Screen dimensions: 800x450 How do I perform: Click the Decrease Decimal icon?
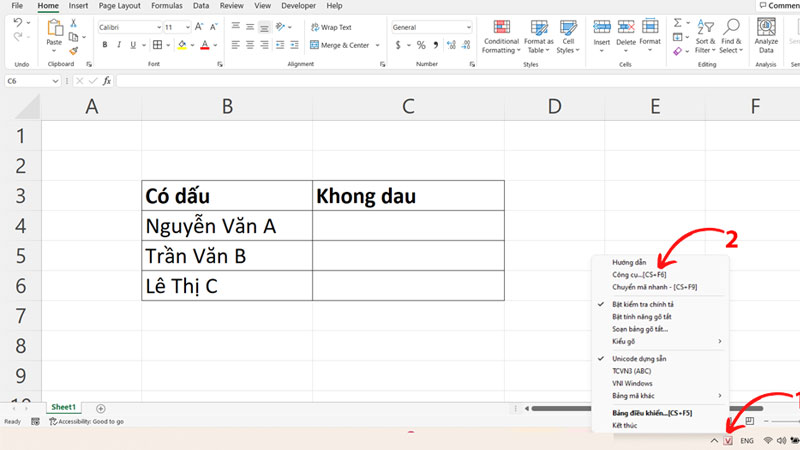pos(466,45)
